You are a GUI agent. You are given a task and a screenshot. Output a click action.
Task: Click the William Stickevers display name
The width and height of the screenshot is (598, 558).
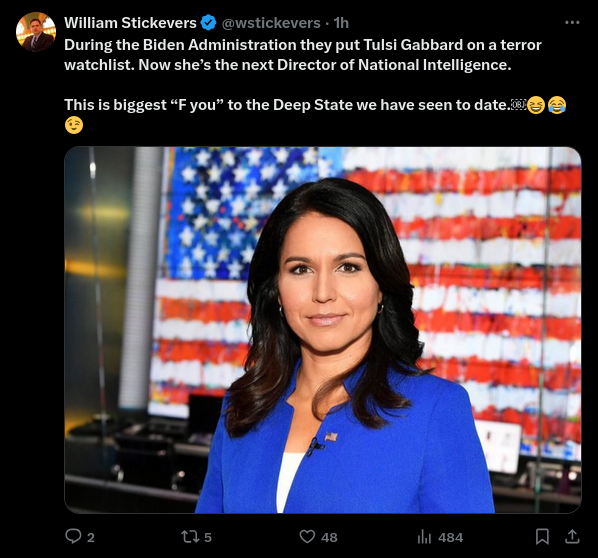coord(130,23)
